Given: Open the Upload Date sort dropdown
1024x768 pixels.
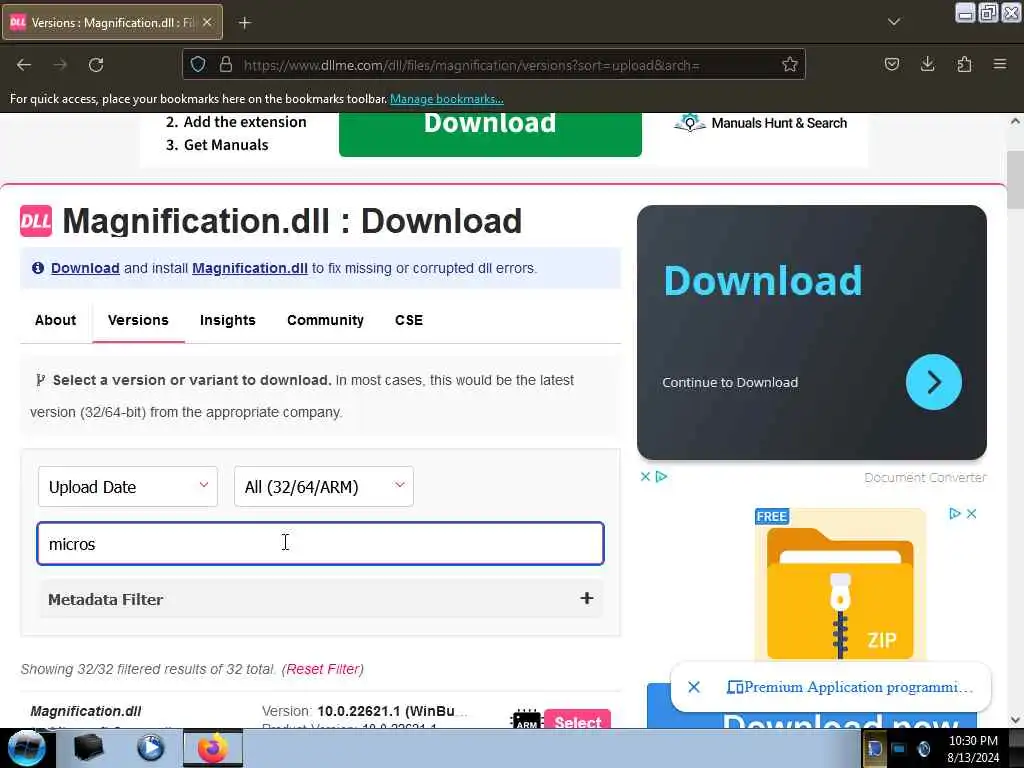Looking at the screenshot, I should point(128,487).
